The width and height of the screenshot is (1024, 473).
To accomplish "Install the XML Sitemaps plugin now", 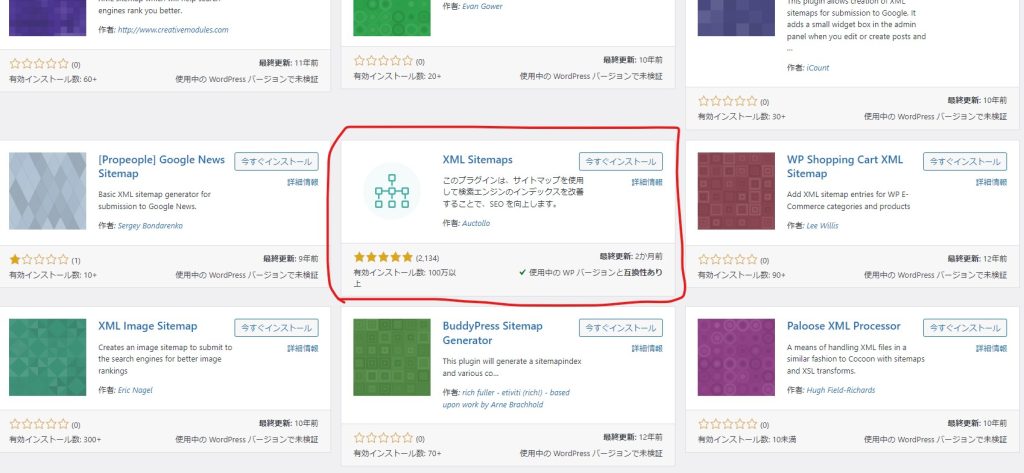I will pos(620,161).
